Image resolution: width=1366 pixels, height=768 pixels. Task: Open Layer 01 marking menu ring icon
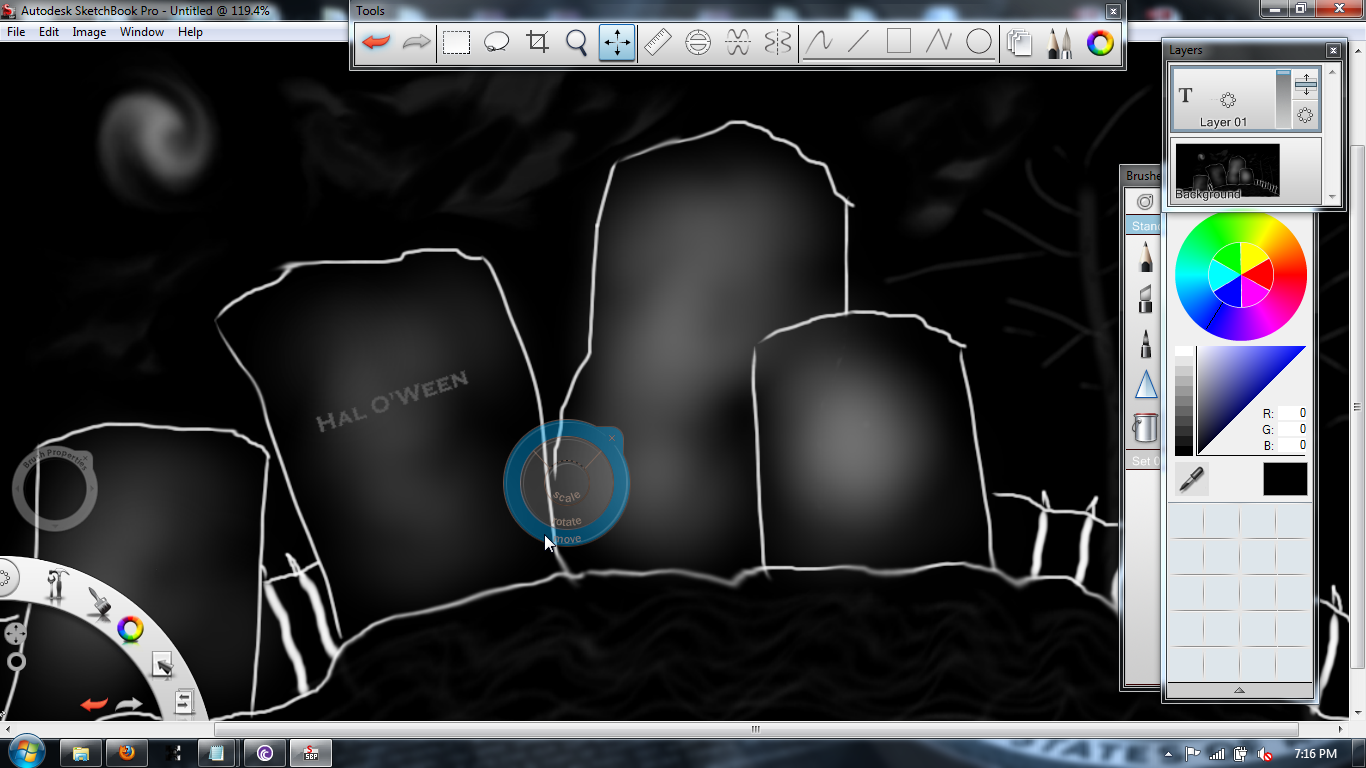pyautogui.click(x=1306, y=115)
